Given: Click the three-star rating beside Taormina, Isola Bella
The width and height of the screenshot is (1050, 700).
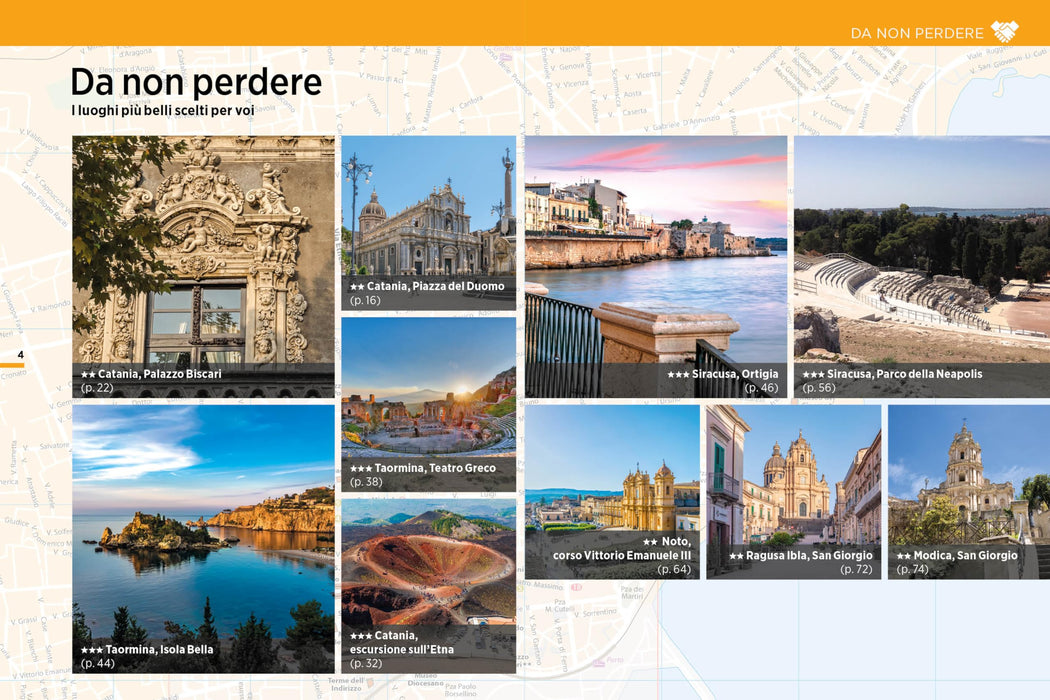Looking at the screenshot, I should pos(92,650).
